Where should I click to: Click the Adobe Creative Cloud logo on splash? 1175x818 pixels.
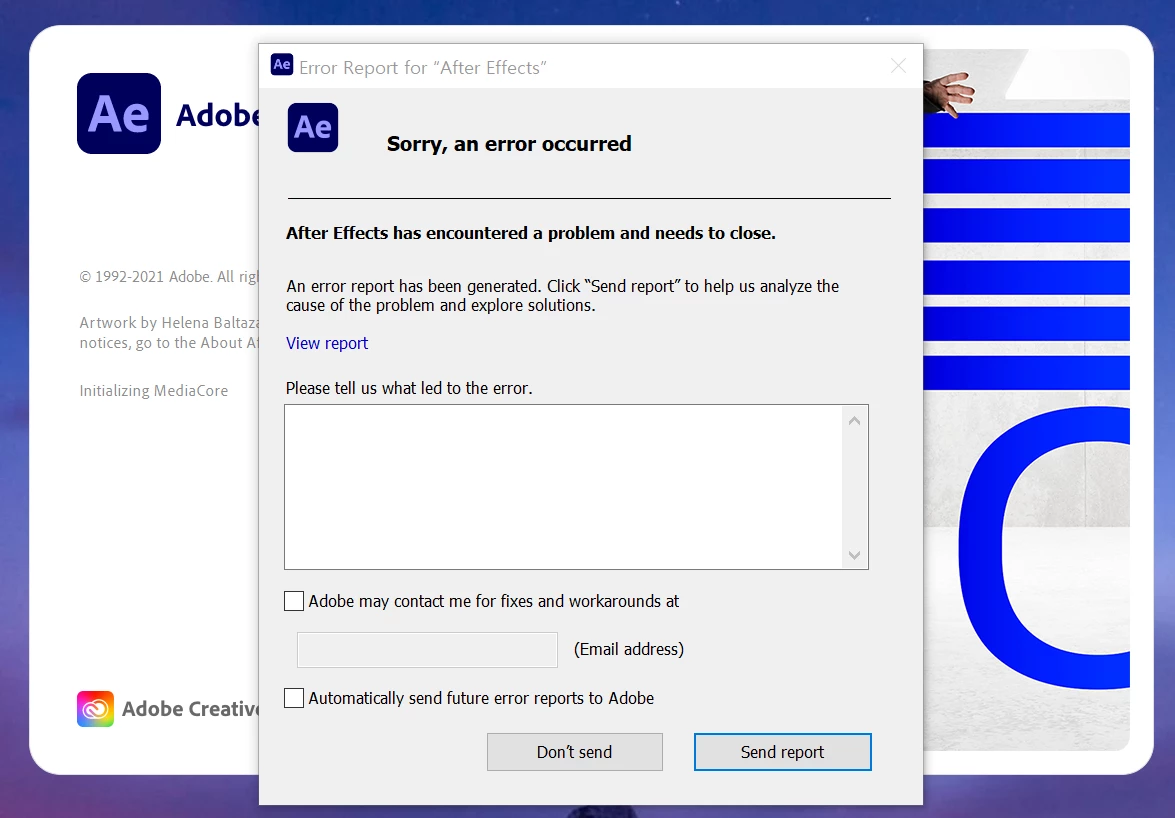95,709
